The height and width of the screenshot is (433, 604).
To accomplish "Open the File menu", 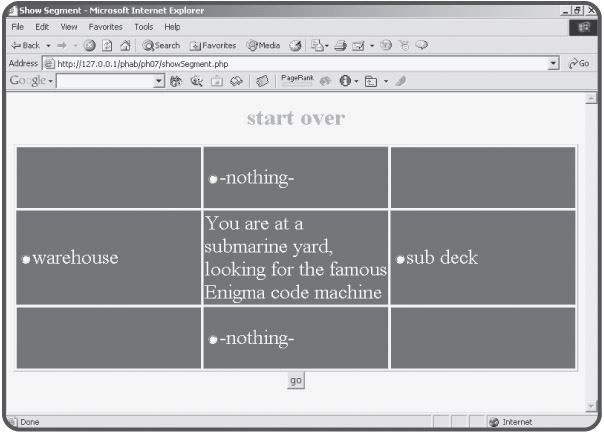I will [x=17, y=26].
